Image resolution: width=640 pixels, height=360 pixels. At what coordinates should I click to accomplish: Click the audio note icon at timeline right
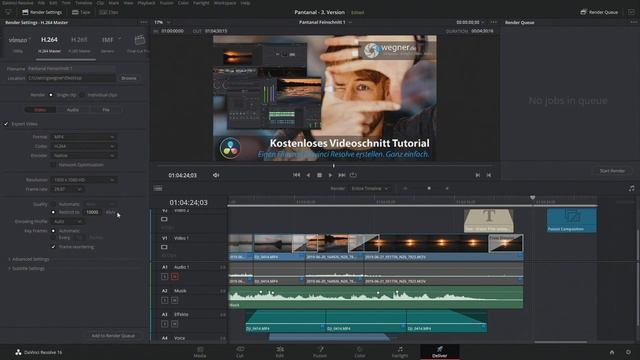coord(631,188)
